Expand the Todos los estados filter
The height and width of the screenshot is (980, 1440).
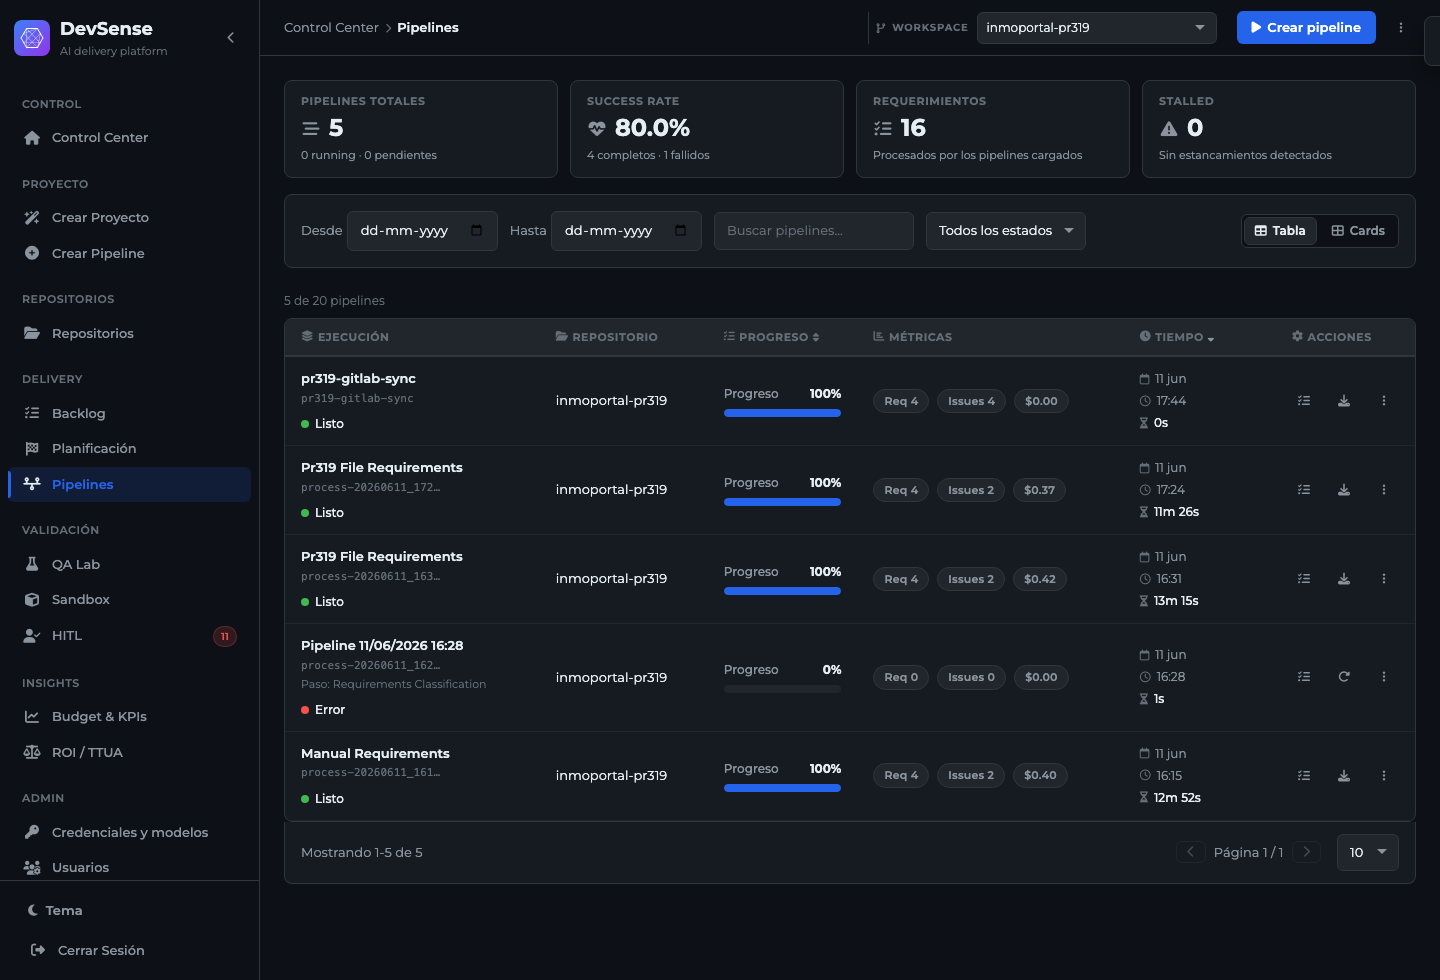(x=1006, y=231)
